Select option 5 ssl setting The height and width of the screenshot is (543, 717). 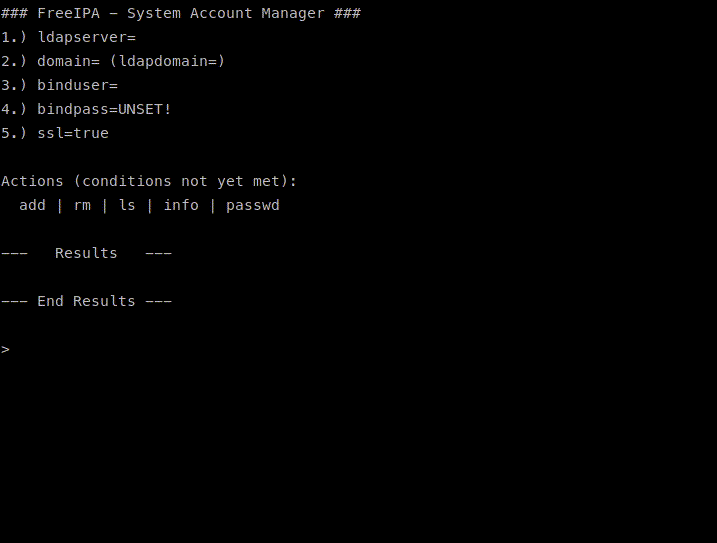coord(55,133)
